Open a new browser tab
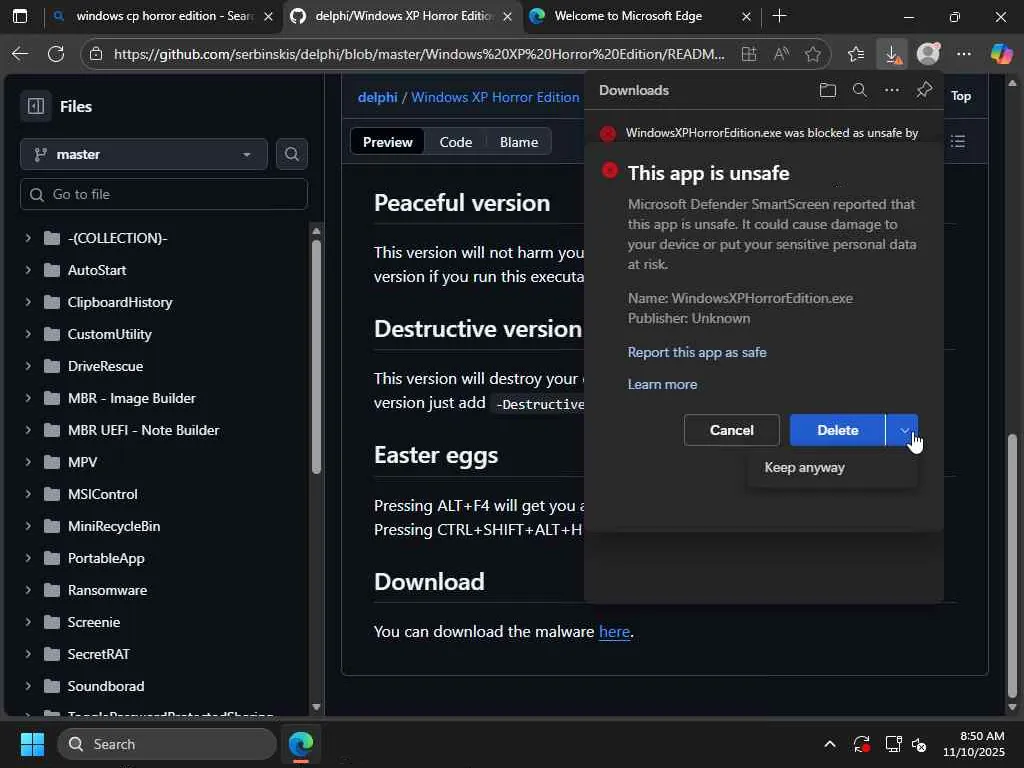1024x768 pixels. click(779, 16)
